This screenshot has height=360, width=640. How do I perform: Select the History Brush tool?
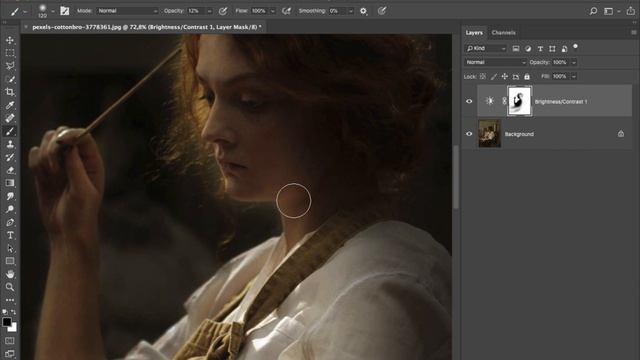[10, 157]
